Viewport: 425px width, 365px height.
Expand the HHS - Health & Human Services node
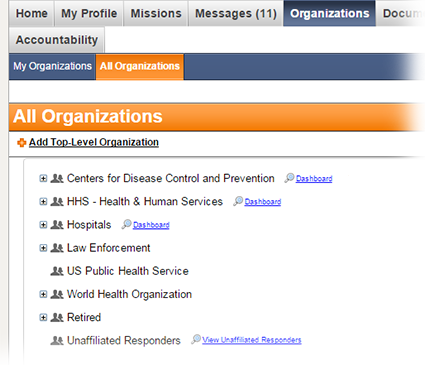pos(43,201)
